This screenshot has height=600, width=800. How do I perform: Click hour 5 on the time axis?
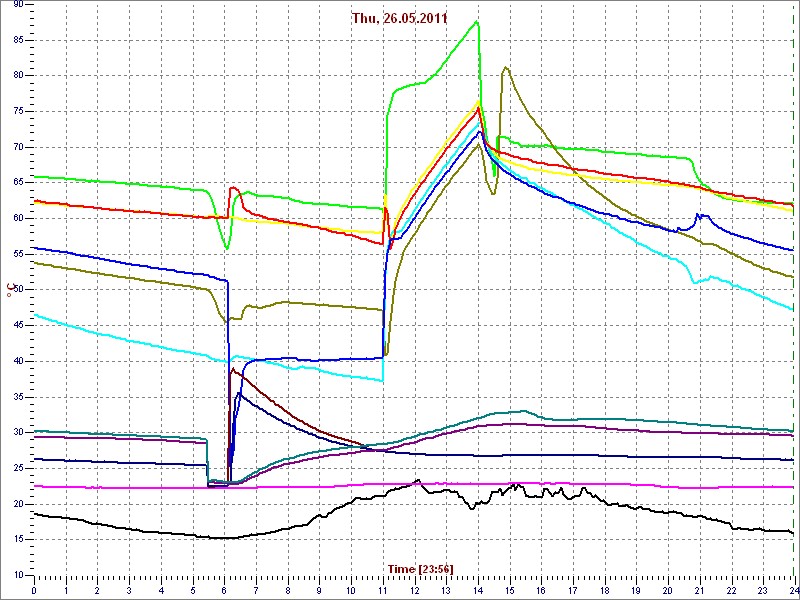tap(192, 591)
